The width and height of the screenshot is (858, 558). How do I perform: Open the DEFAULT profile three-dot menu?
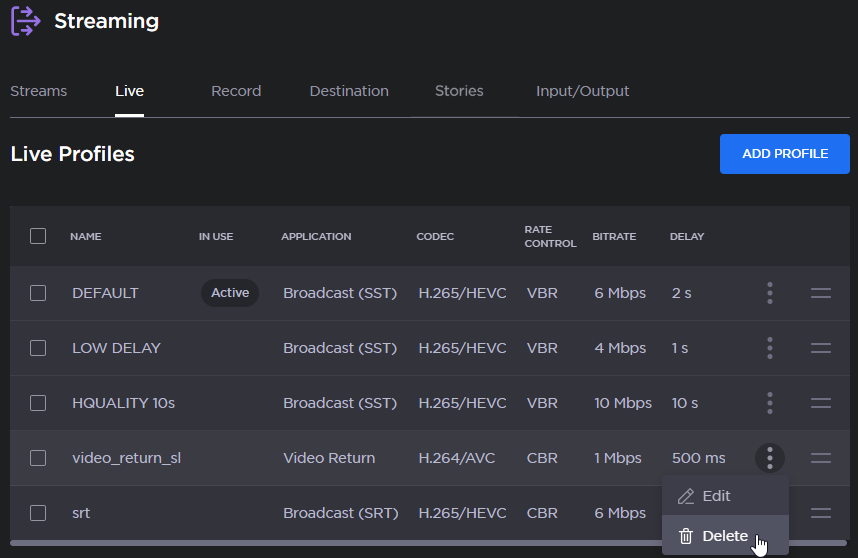(769, 293)
